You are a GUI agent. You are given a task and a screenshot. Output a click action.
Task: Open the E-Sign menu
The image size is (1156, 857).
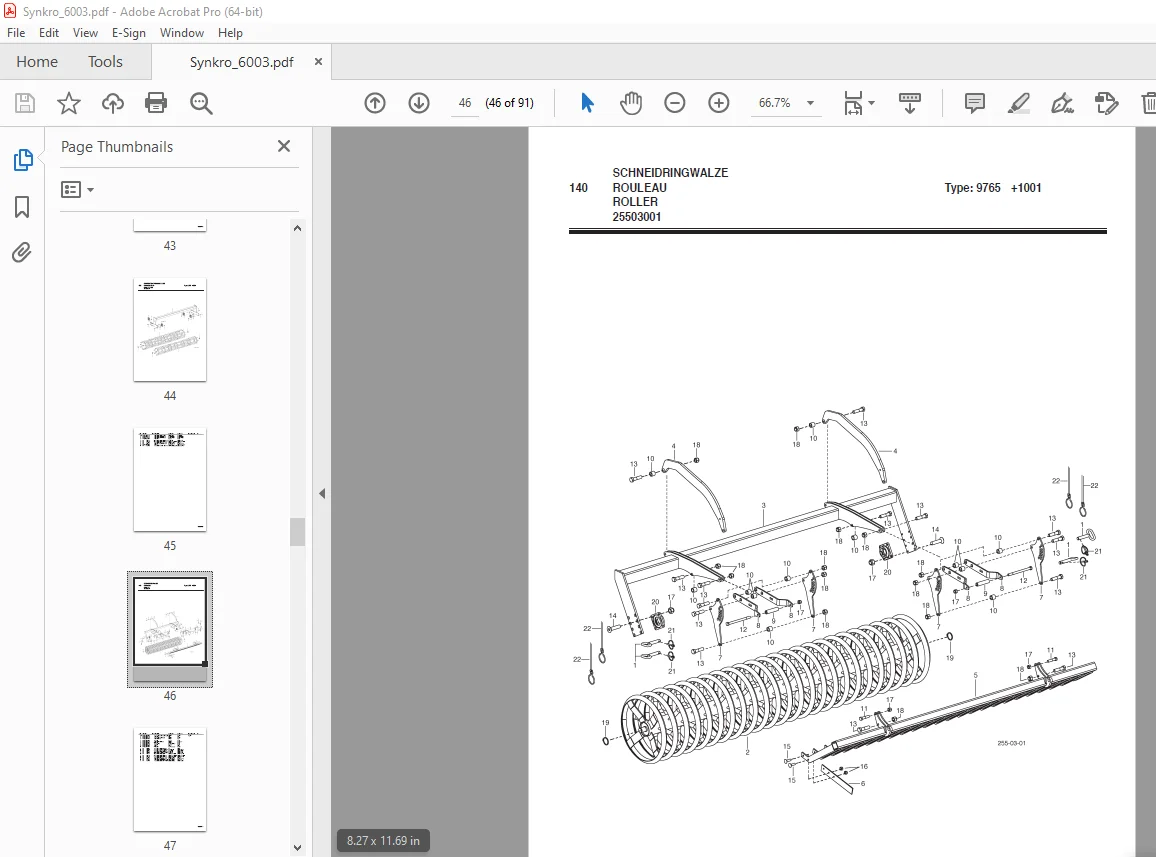click(129, 32)
